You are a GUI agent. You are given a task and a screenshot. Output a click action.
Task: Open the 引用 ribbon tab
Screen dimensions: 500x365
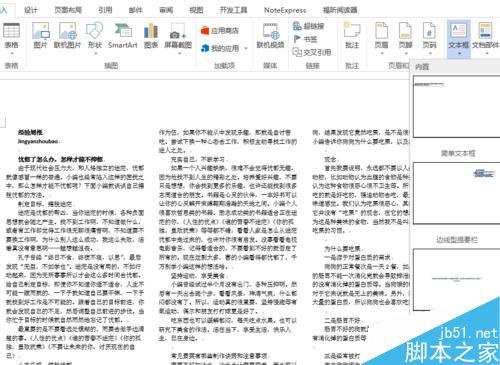tap(105, 10)
